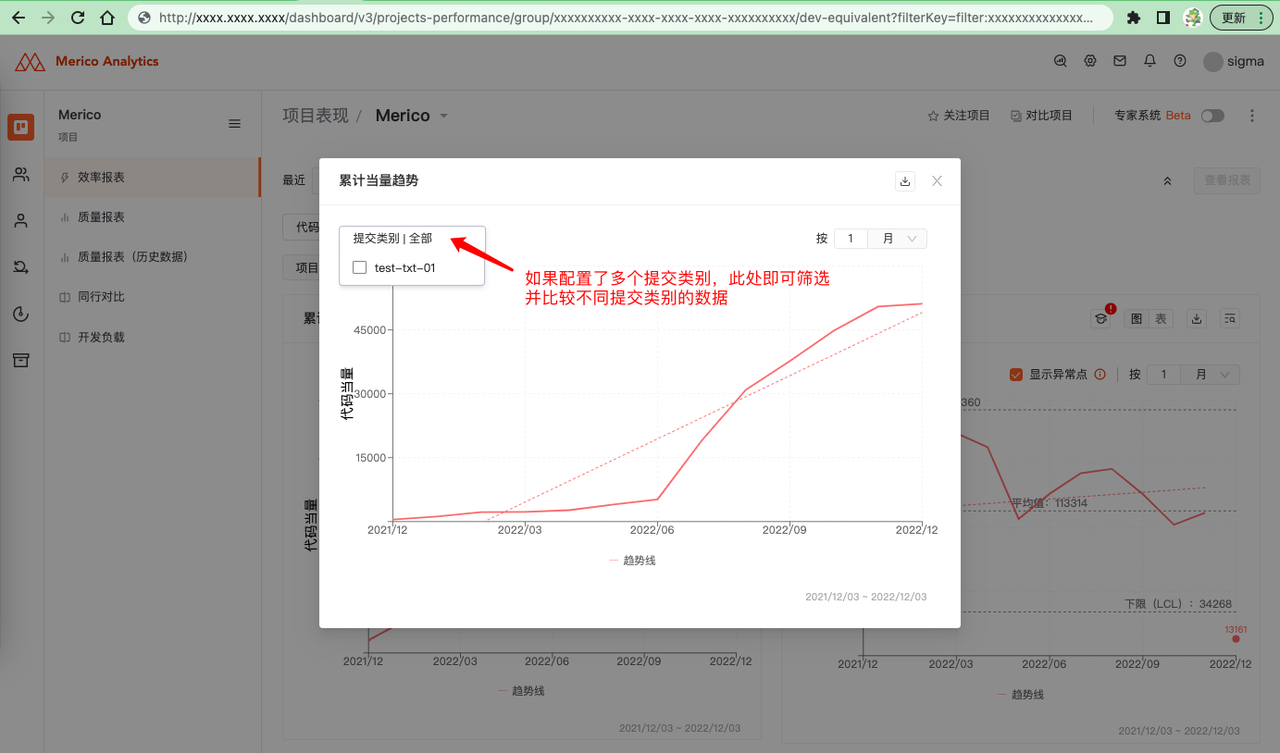
Task: Open the three-dot more options menu
Action: pyautogui.click(x=1252, y=116)
